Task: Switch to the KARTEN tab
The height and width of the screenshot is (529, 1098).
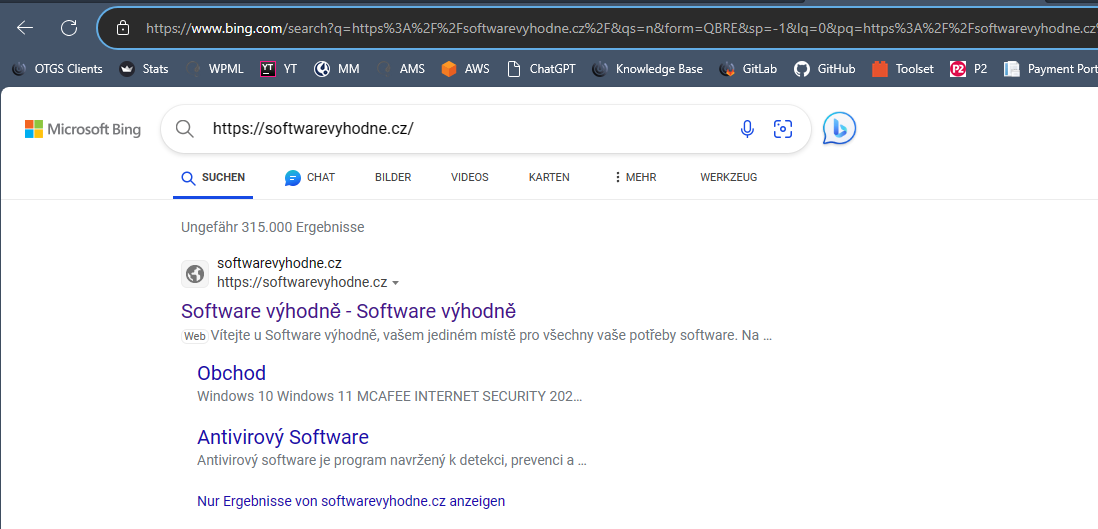Action: tap(549, 177)
